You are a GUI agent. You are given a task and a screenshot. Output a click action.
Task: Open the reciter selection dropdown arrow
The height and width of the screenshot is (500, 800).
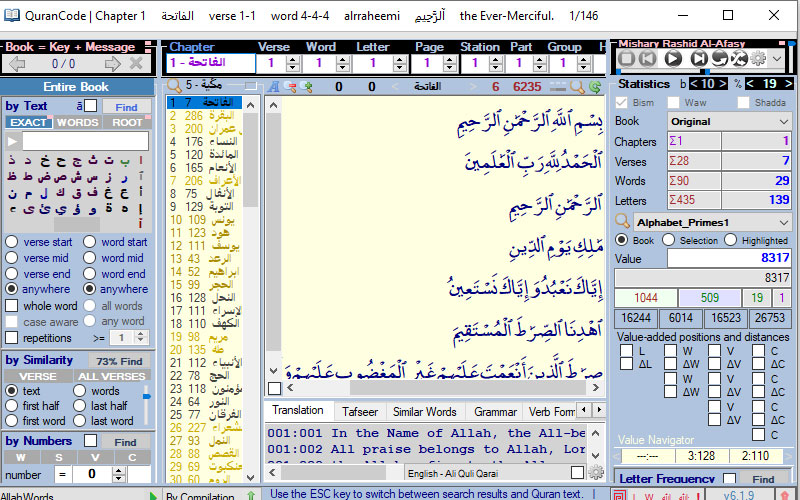(x=778, y=59)
